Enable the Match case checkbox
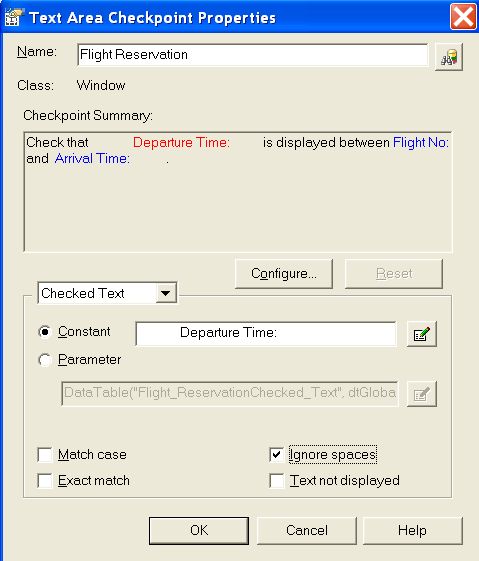 click(x=45, y=455)
